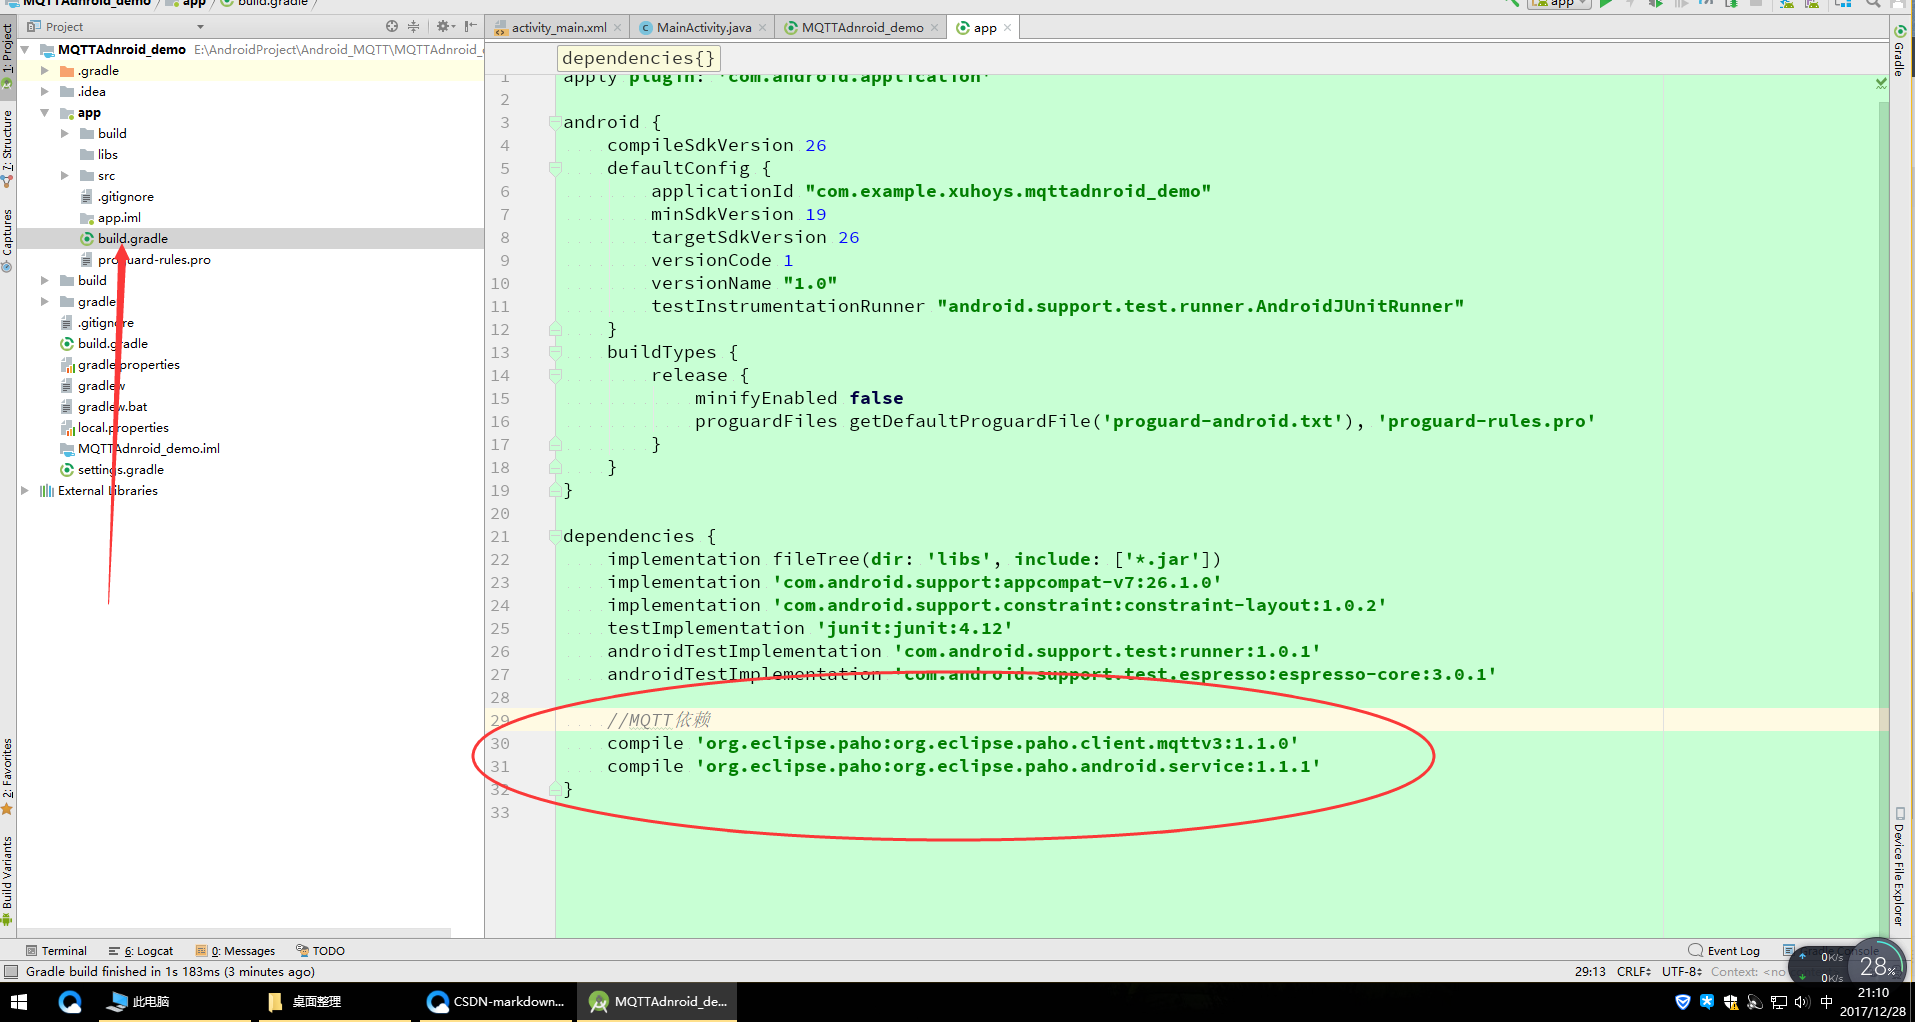Image resolution: width=1915 pixels, height=1022 pixels.
Task: Select gradle.properties file
Action: pyautogui.click(x=128, y=364)
